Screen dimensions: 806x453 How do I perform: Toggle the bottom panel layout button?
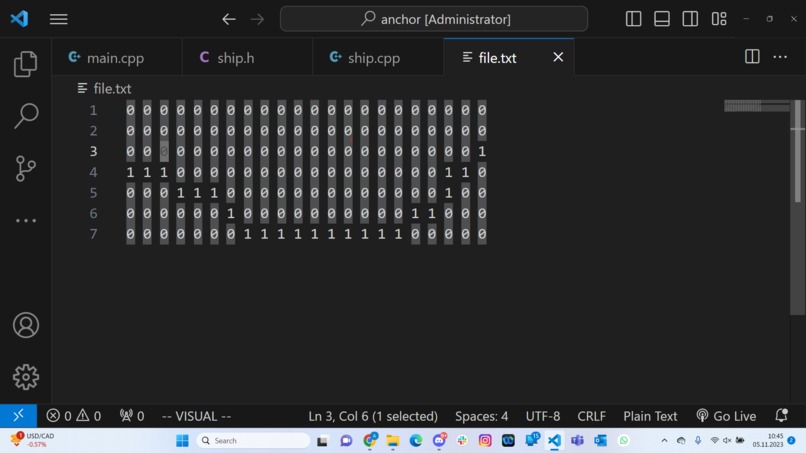pyautogui.click(x=662, y=19)
